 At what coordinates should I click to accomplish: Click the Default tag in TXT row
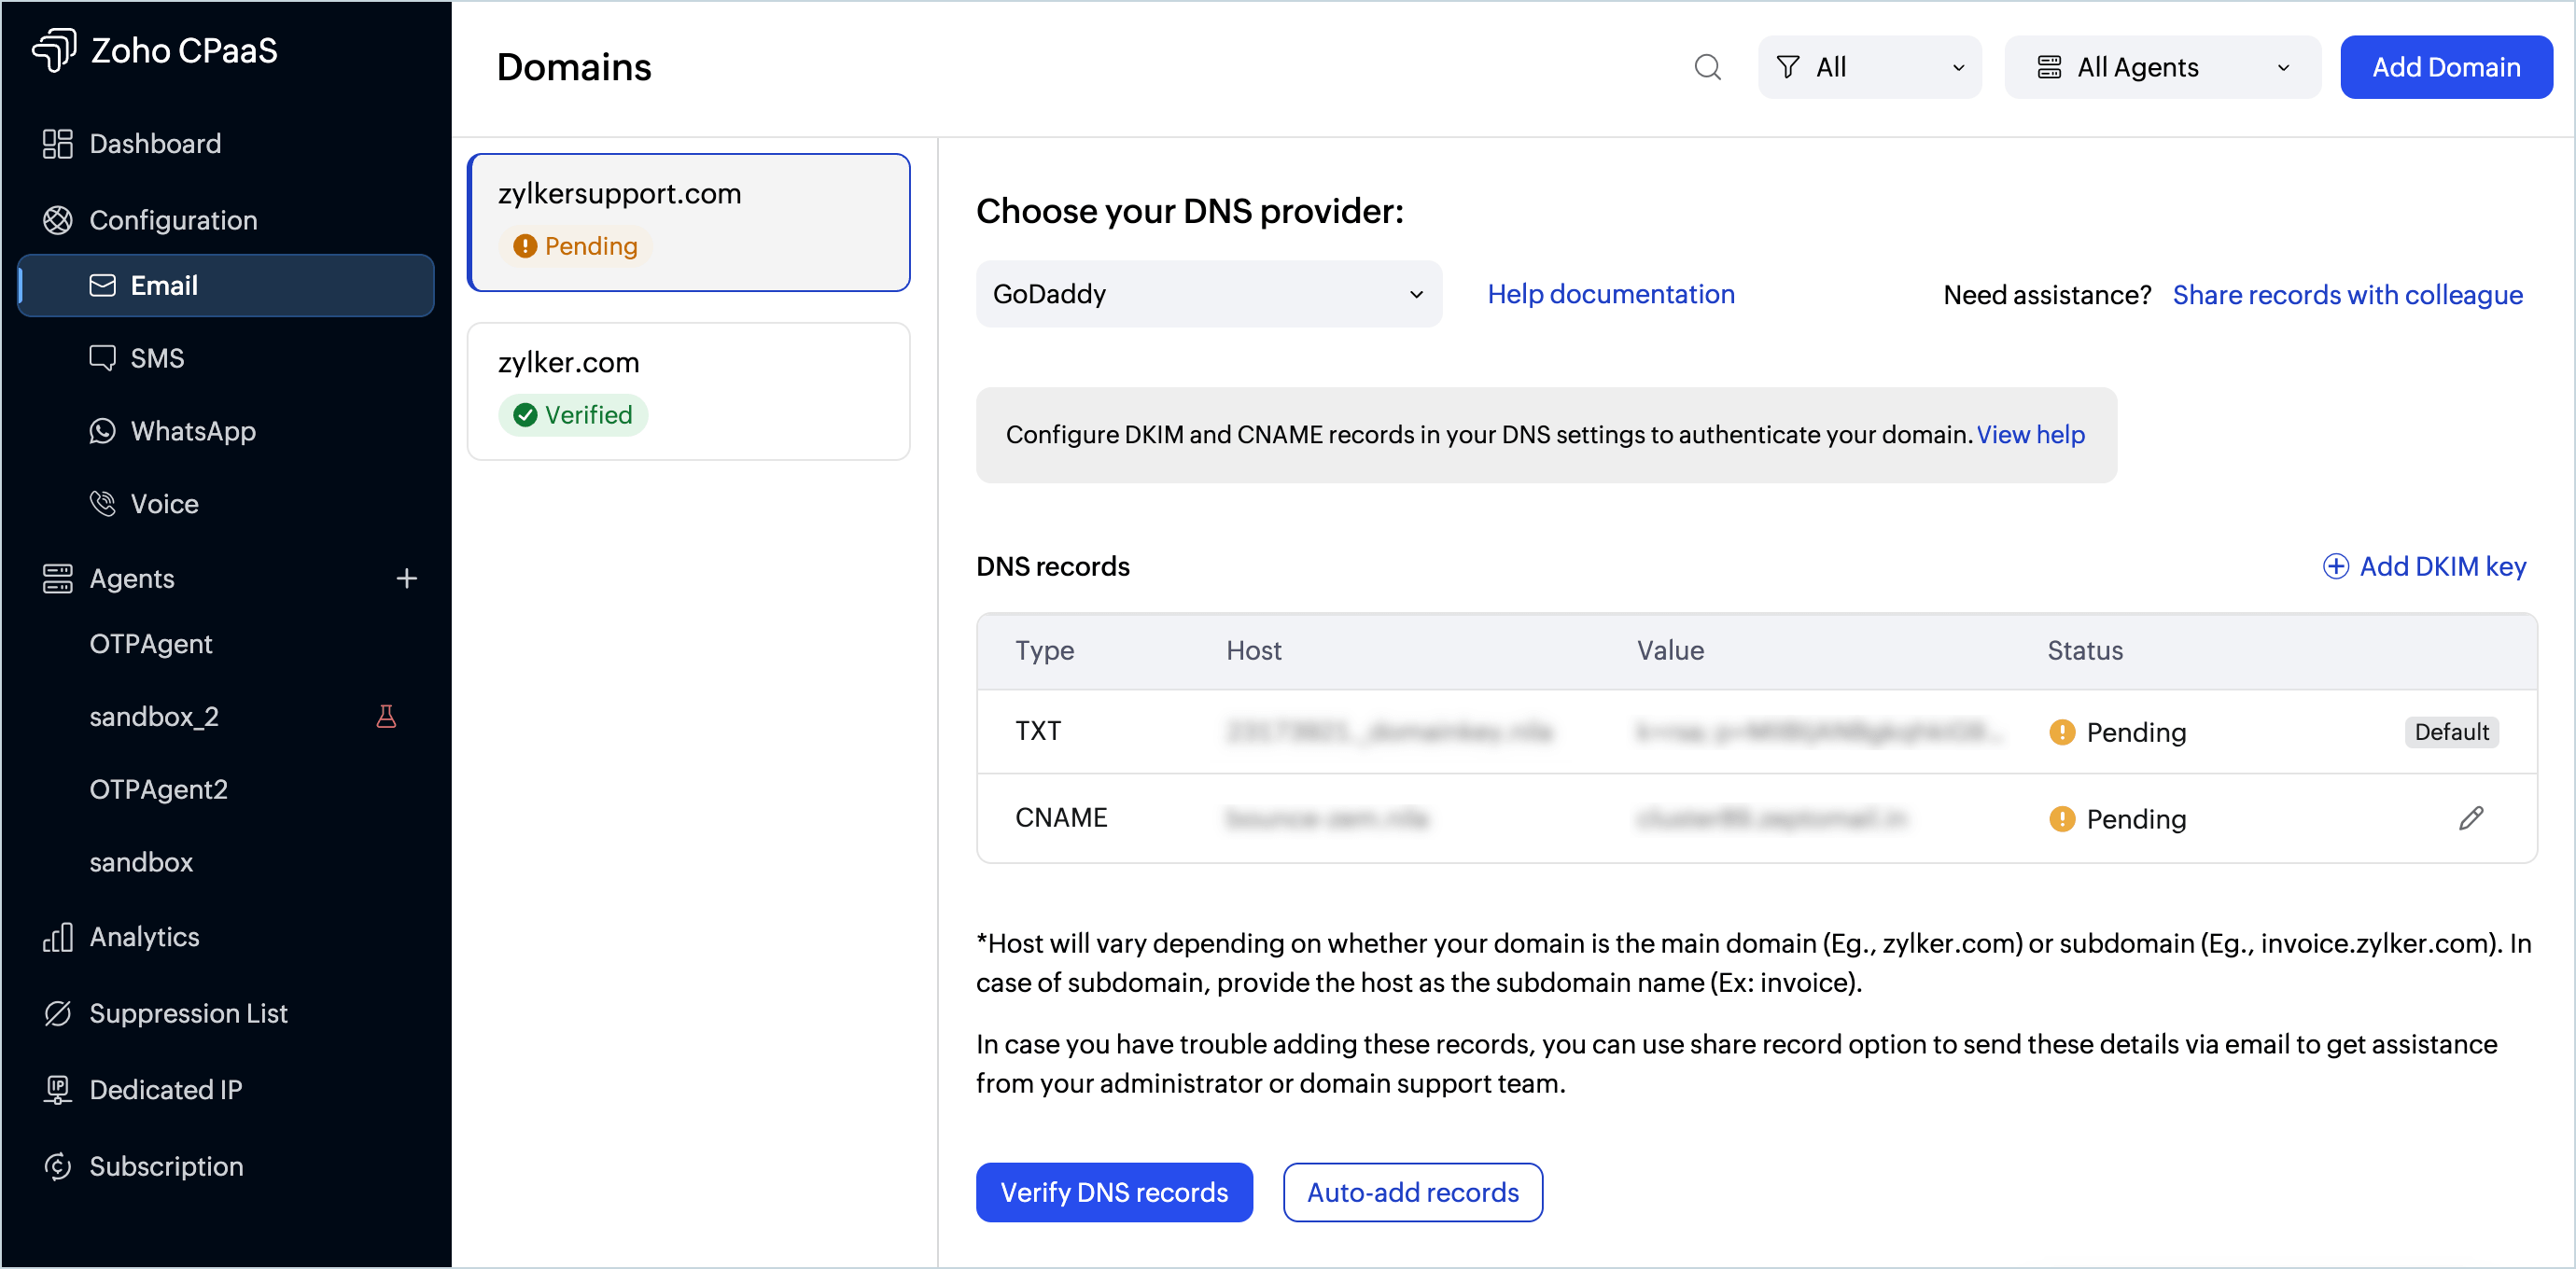coord(2451,731)
